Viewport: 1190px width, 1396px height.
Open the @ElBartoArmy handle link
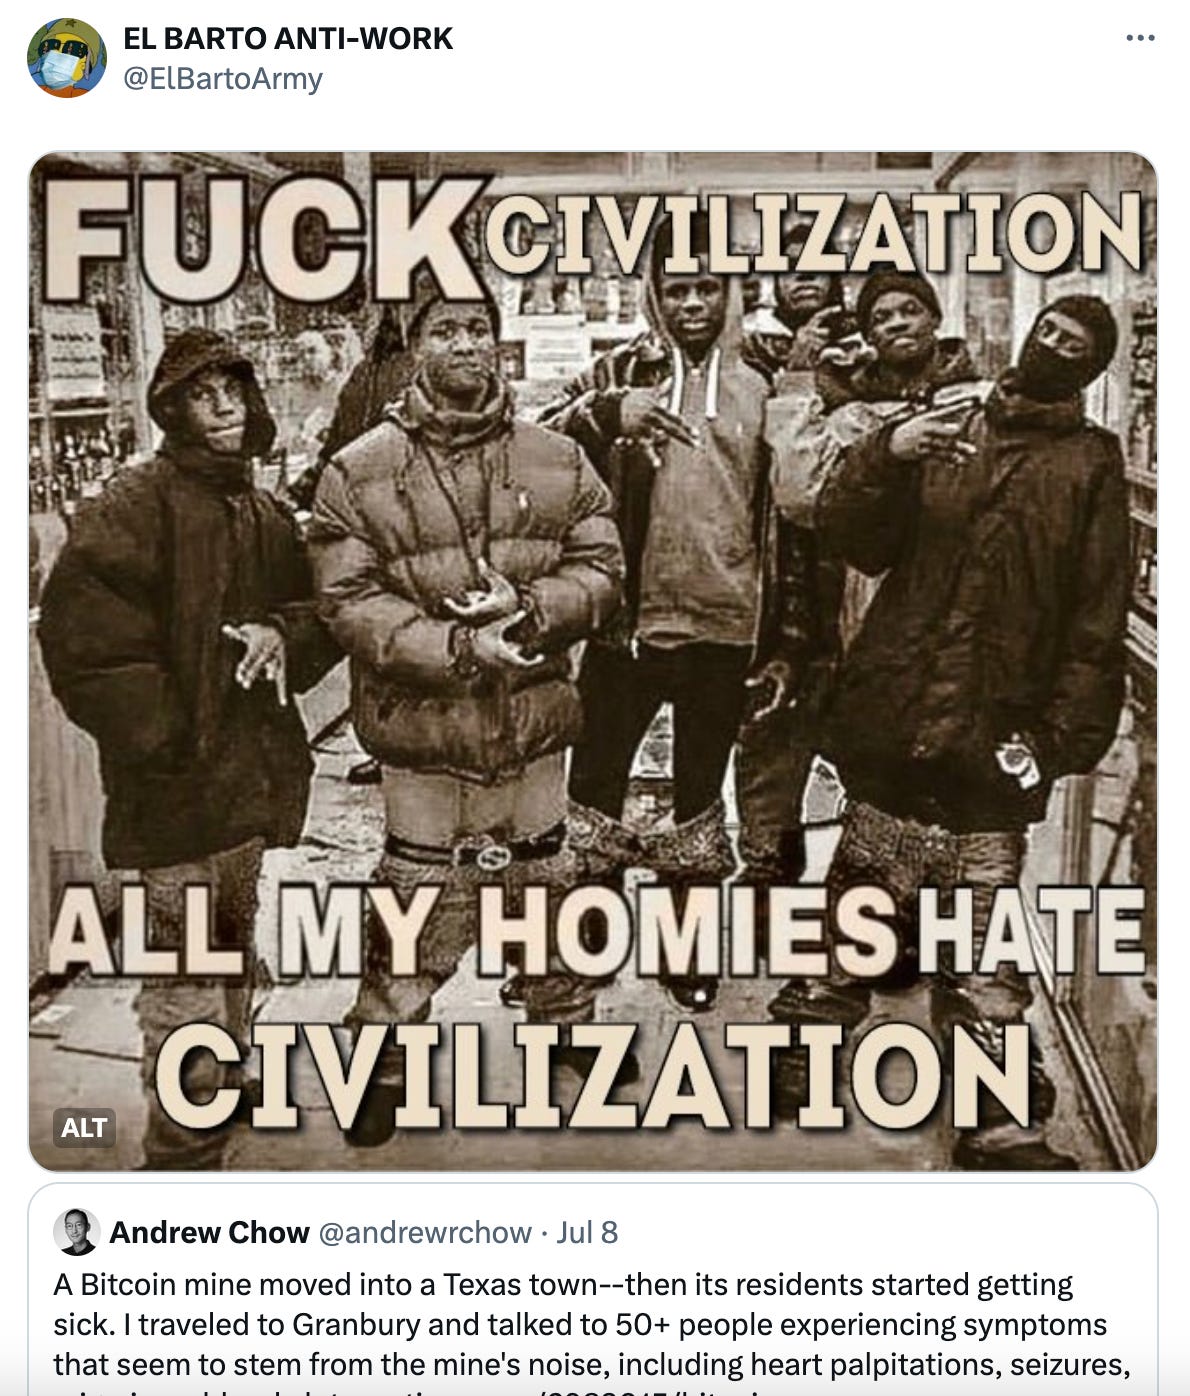pos(223,78)
